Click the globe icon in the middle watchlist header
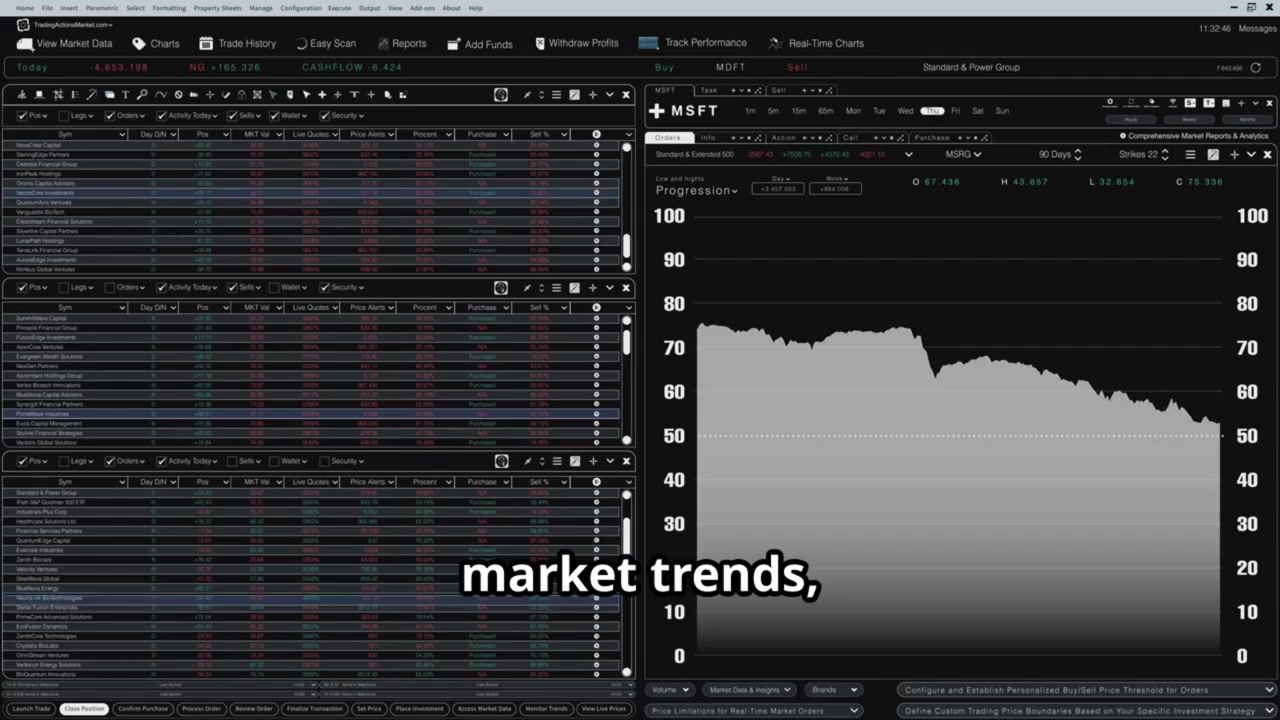Viewport: 1280px width, 720px height. pos(501,288)
